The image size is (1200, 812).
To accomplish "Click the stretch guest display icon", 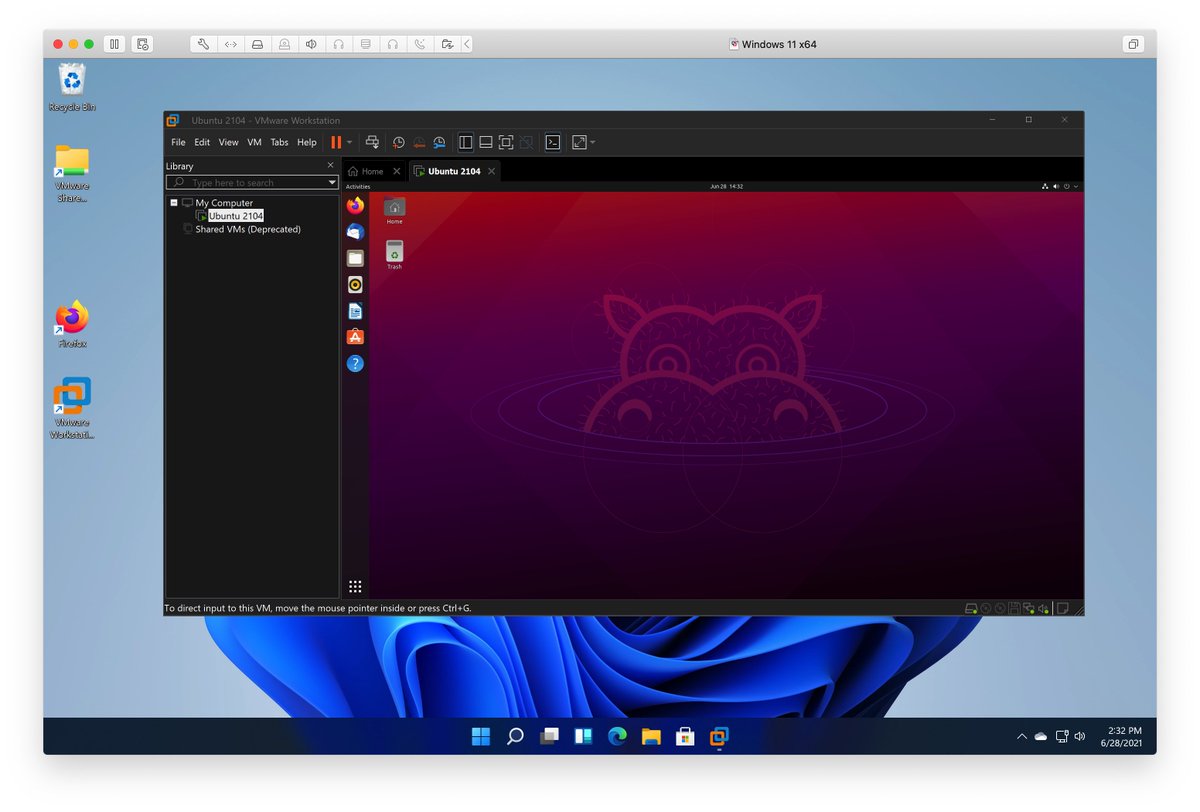I will (x=579, y=143).
